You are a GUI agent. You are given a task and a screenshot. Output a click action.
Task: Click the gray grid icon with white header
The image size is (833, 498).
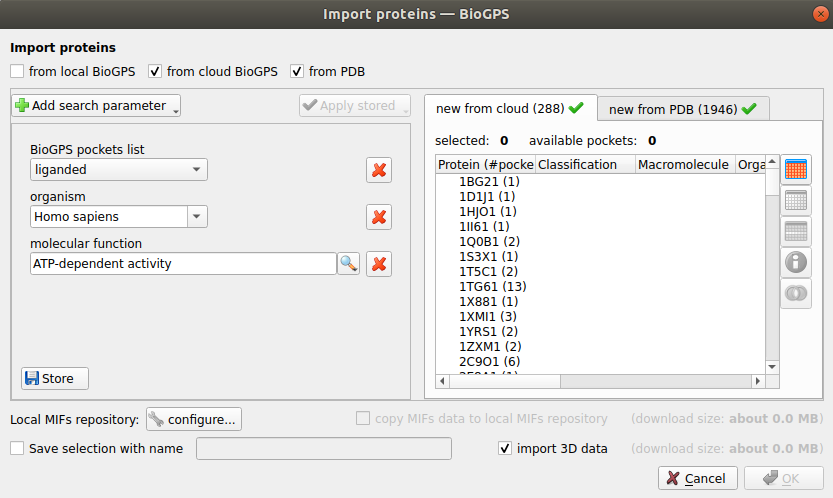(x=796, y=200)
